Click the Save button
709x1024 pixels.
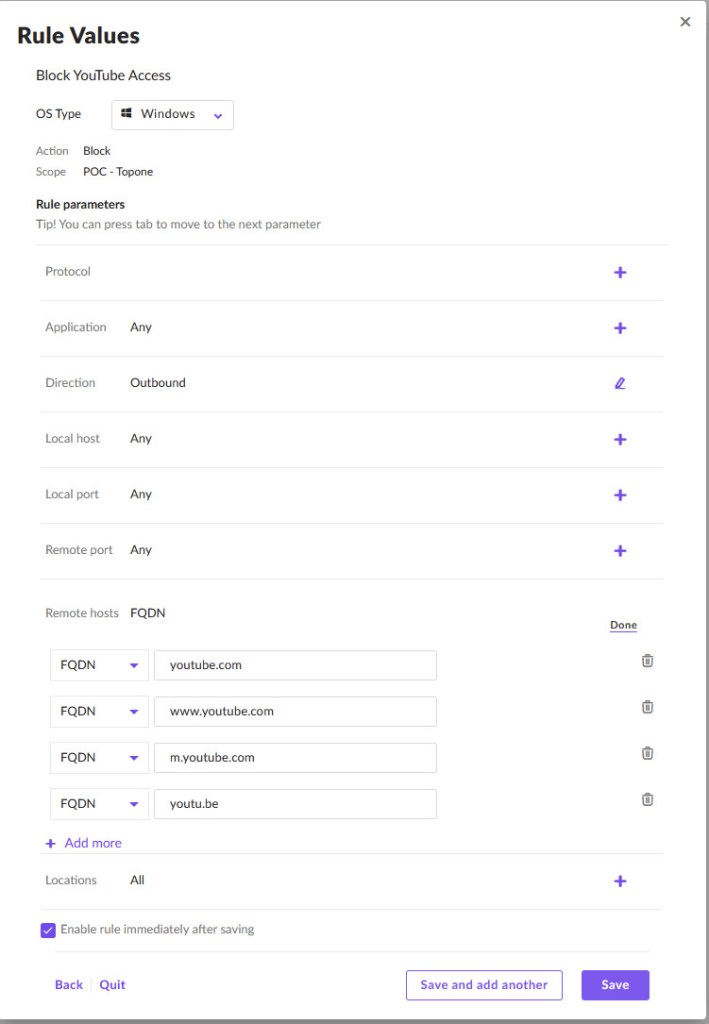615,985
